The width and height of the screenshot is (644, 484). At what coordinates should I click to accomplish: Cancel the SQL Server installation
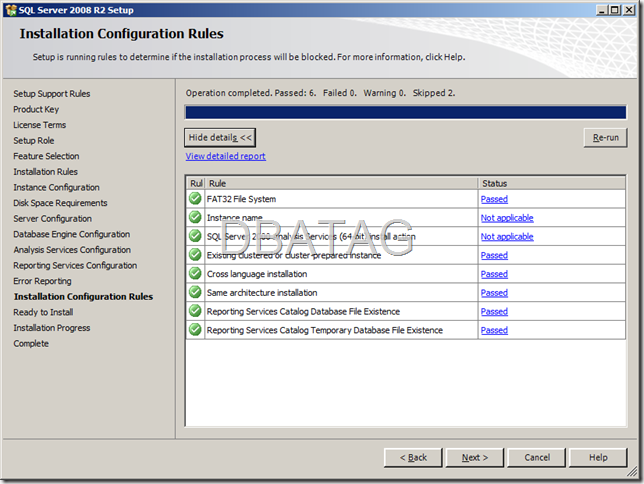[537, 457]
